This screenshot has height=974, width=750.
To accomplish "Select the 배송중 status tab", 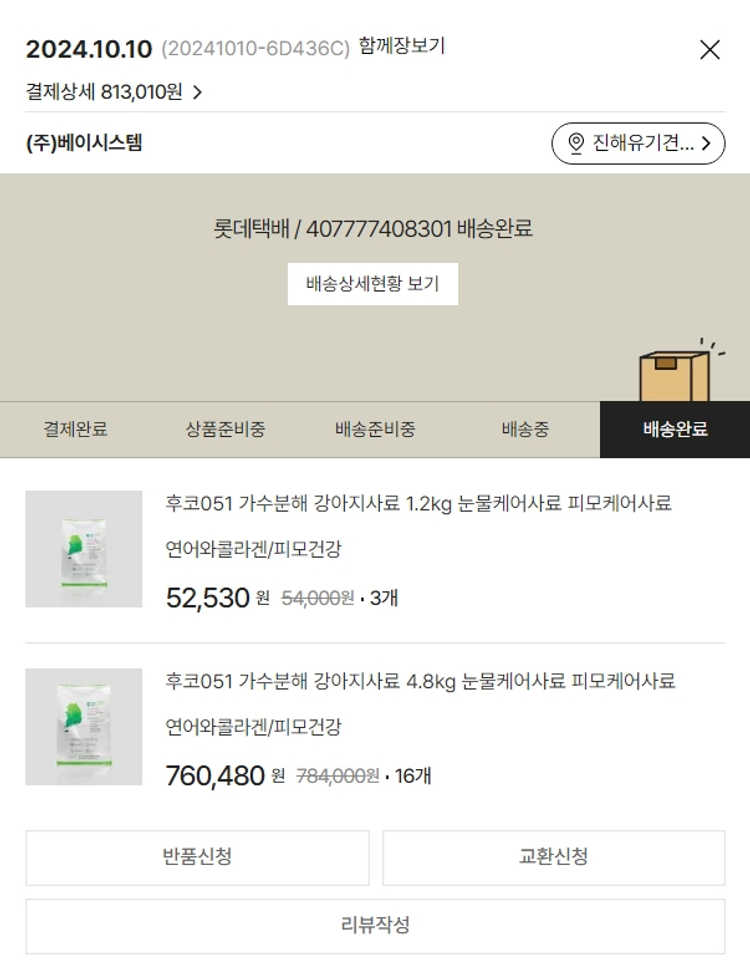I will pos(525,430).
